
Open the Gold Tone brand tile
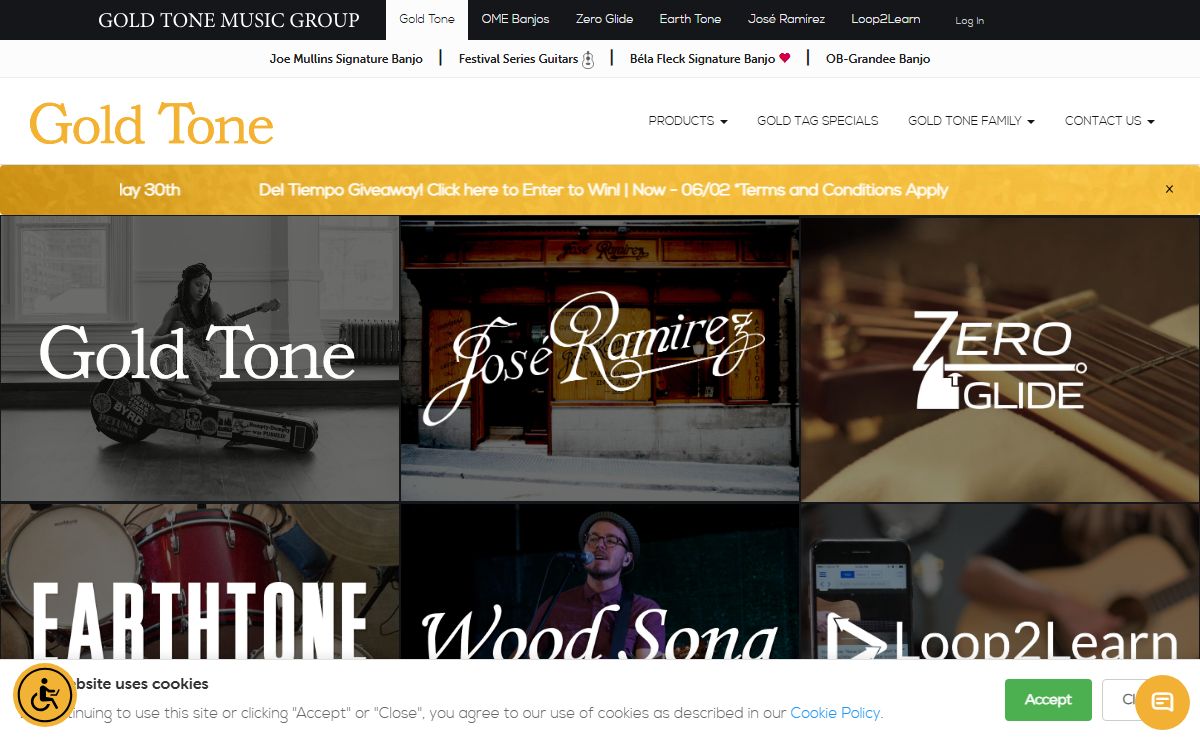[x=200, y=358]
